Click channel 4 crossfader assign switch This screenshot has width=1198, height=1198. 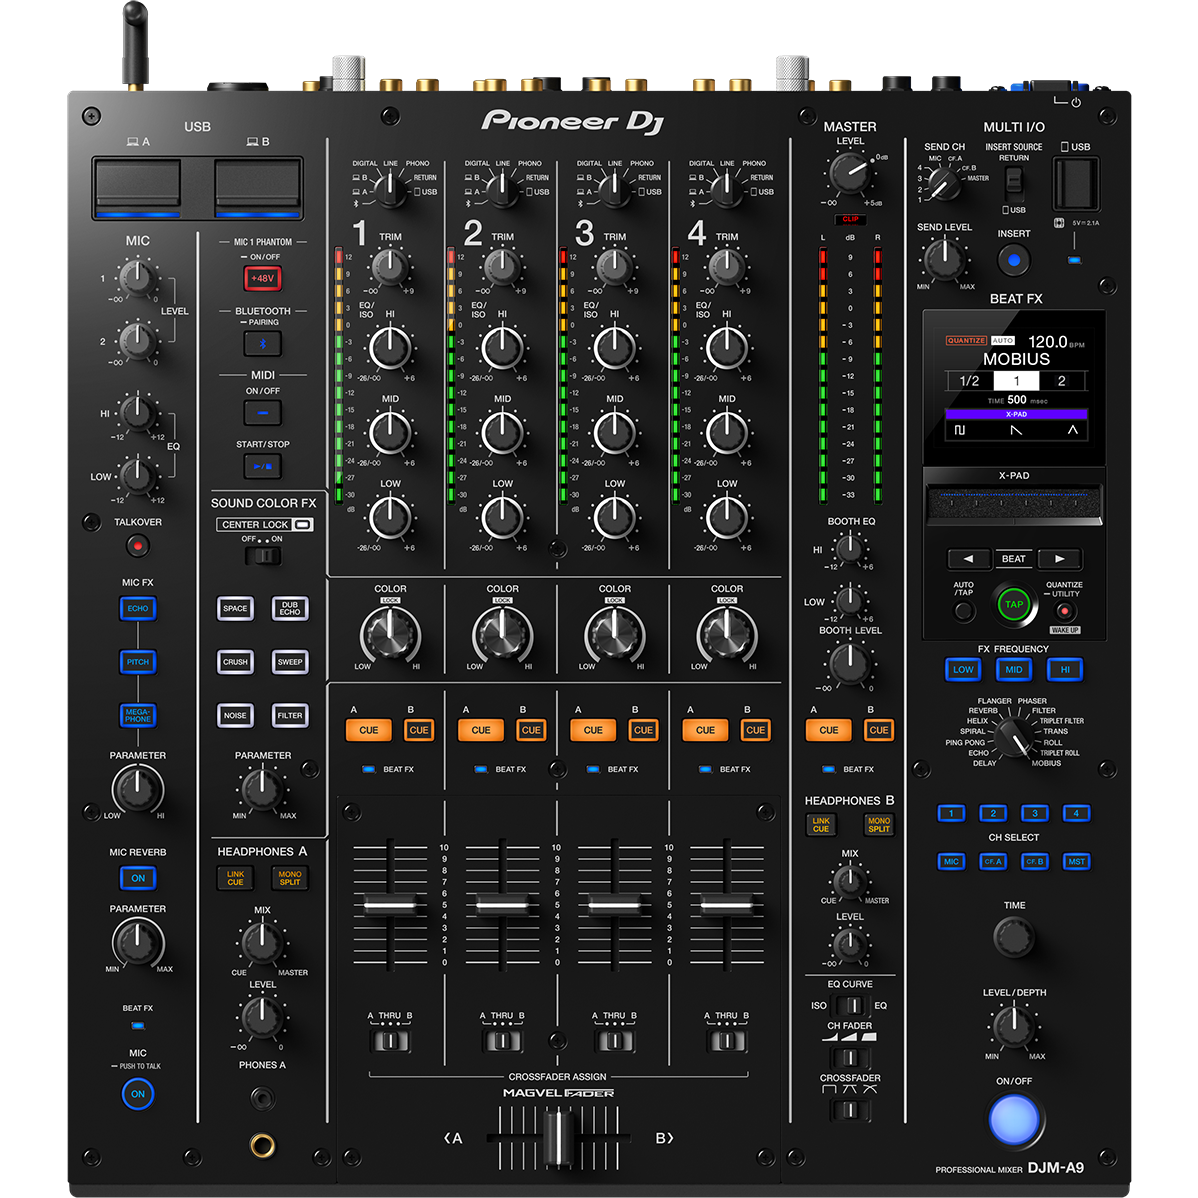[727, 1041]
